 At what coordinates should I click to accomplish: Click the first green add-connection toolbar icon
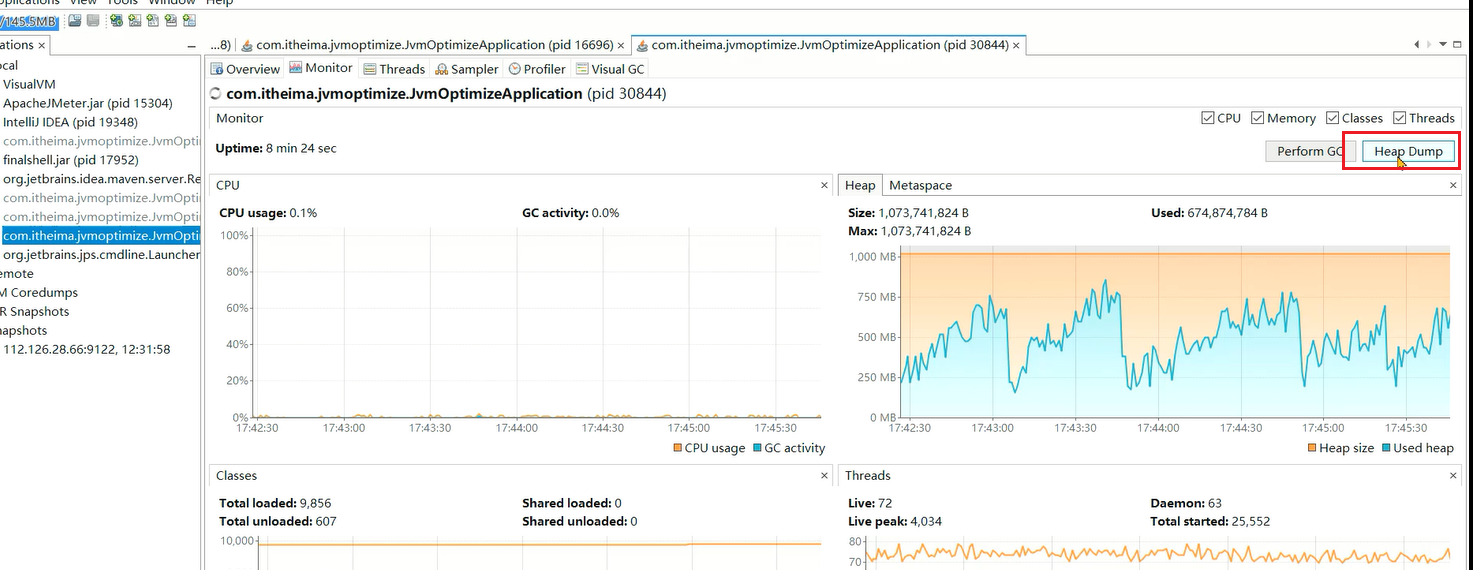pyautogui.click(x=116, y=21)
